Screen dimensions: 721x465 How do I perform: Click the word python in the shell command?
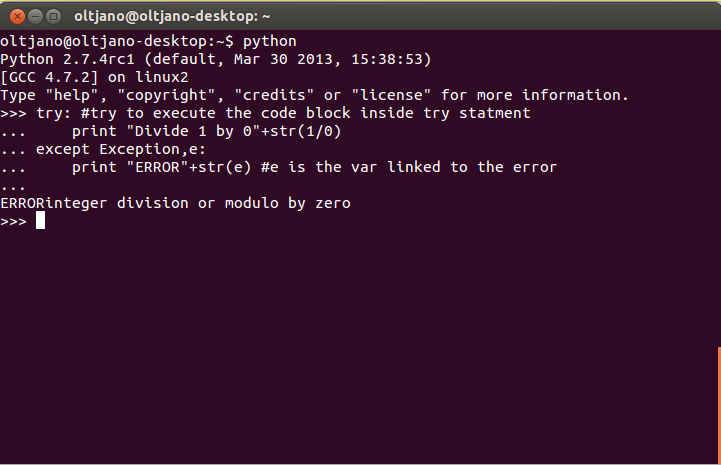pyautogui.click(x=269, y=41)
